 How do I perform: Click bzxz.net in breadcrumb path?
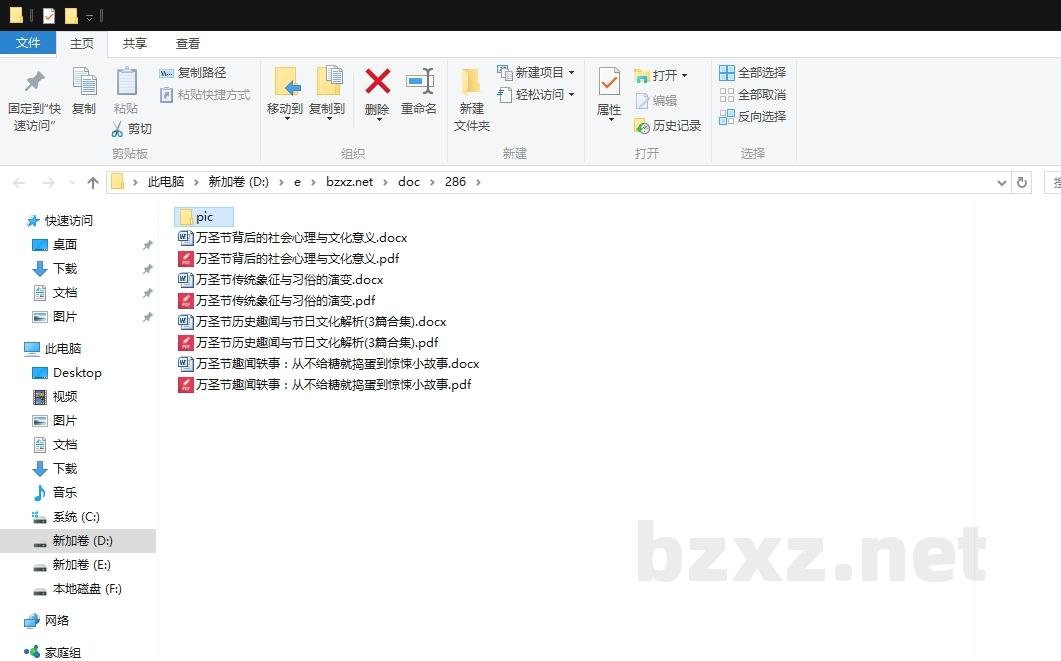349,182
